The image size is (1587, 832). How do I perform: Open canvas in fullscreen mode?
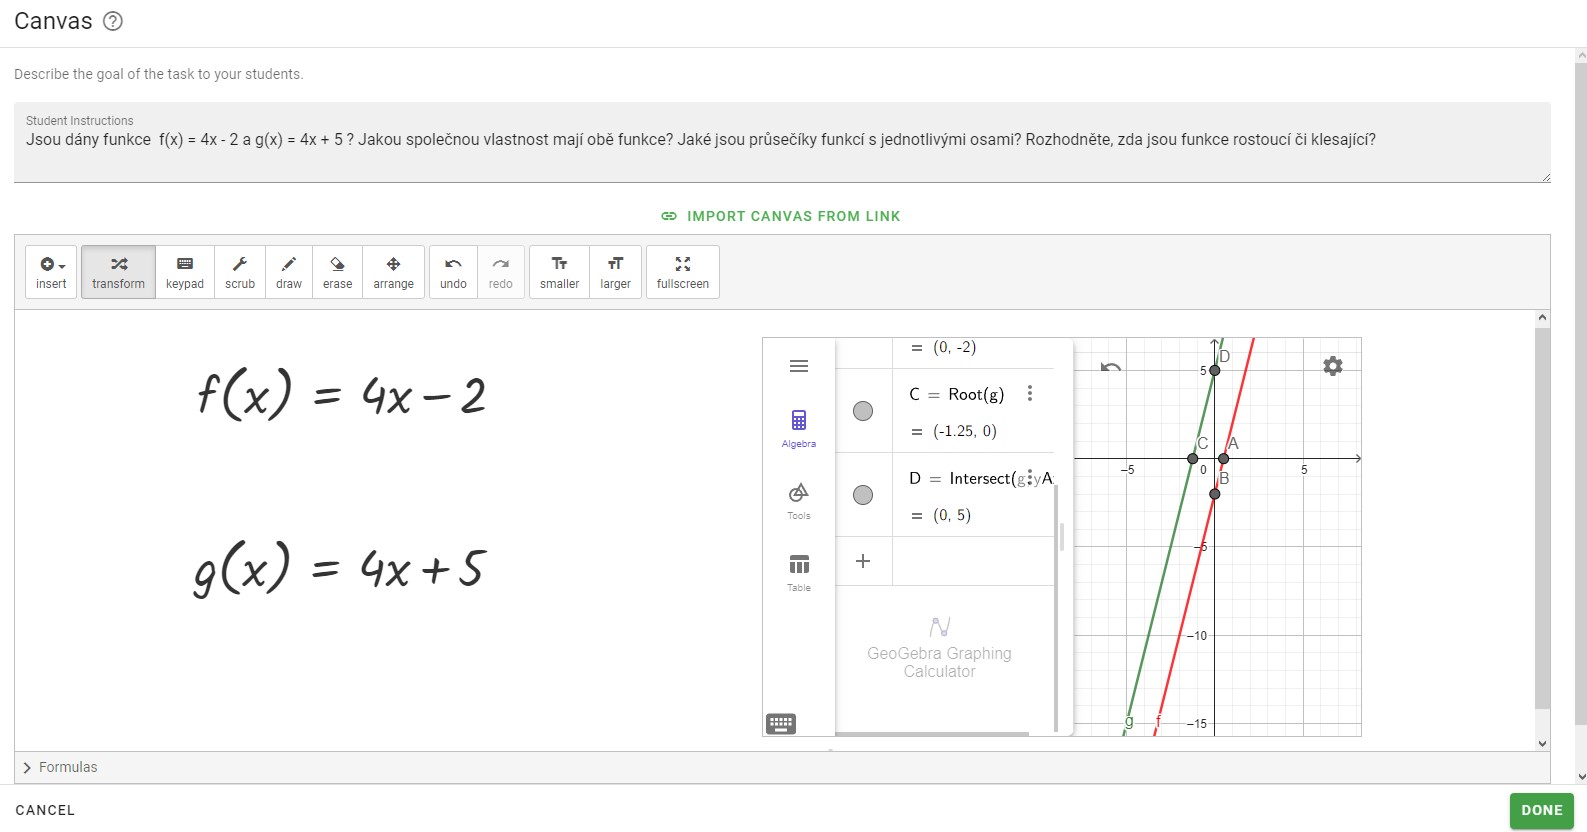tap(683, 272)
